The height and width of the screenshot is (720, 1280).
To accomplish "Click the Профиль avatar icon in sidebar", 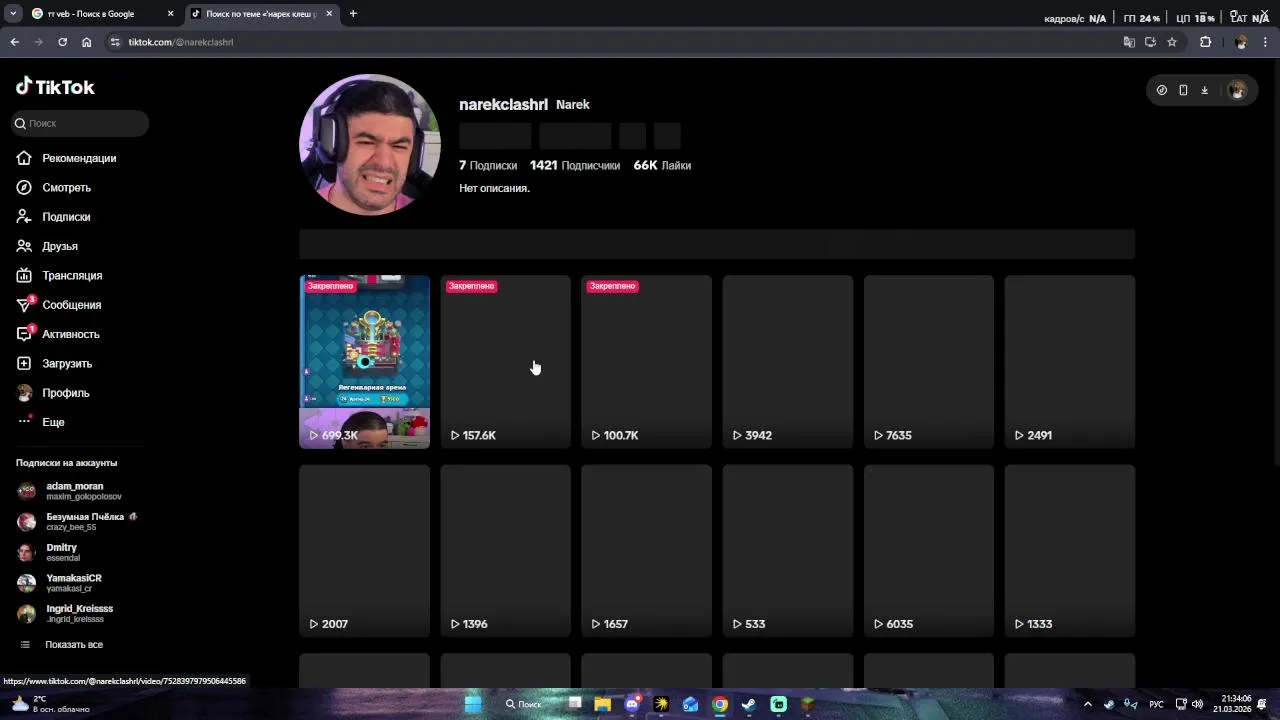I will [24, 393].
